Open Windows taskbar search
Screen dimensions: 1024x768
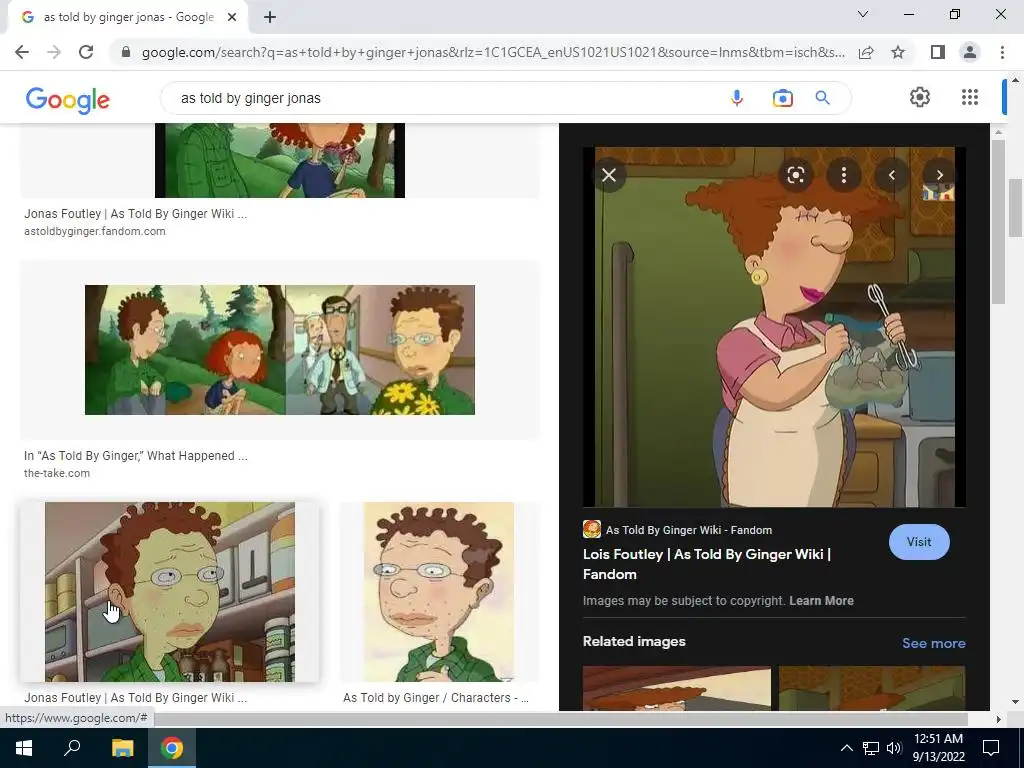pos(72,748)
